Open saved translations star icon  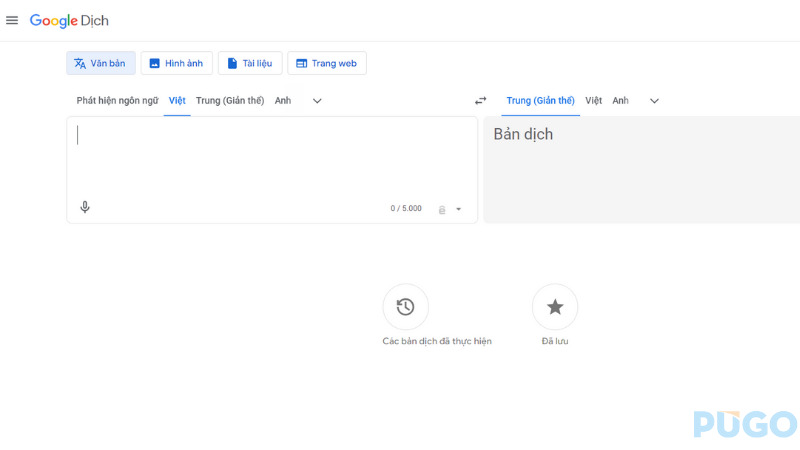pyautogui.click(x=555, y=307)
